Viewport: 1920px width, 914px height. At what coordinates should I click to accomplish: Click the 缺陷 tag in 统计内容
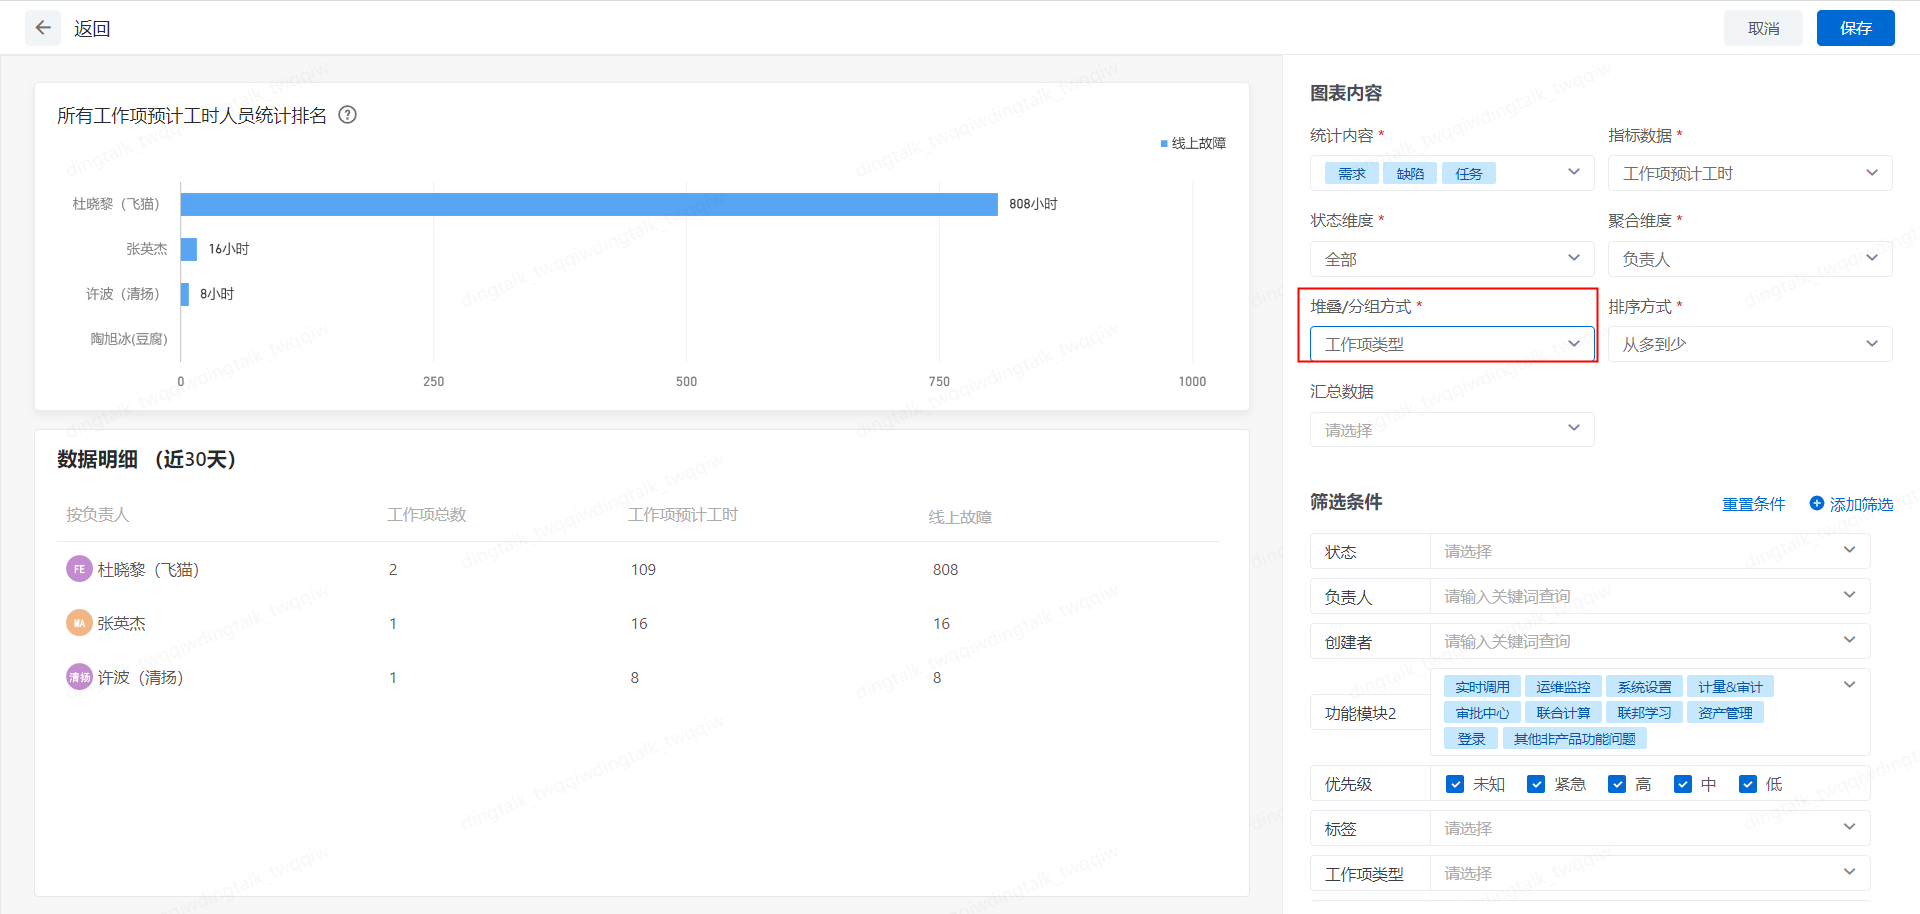(x=1410, y=173)
